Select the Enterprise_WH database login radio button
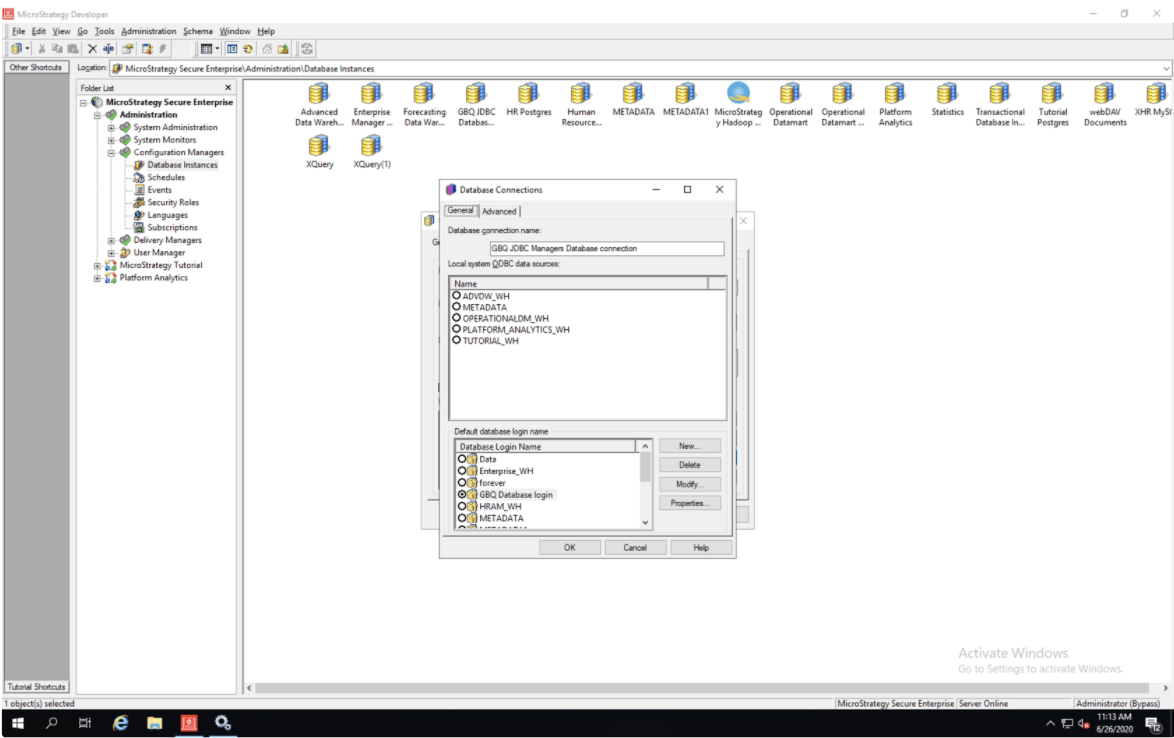This screenshot has height=738, width=1174. 462,471
